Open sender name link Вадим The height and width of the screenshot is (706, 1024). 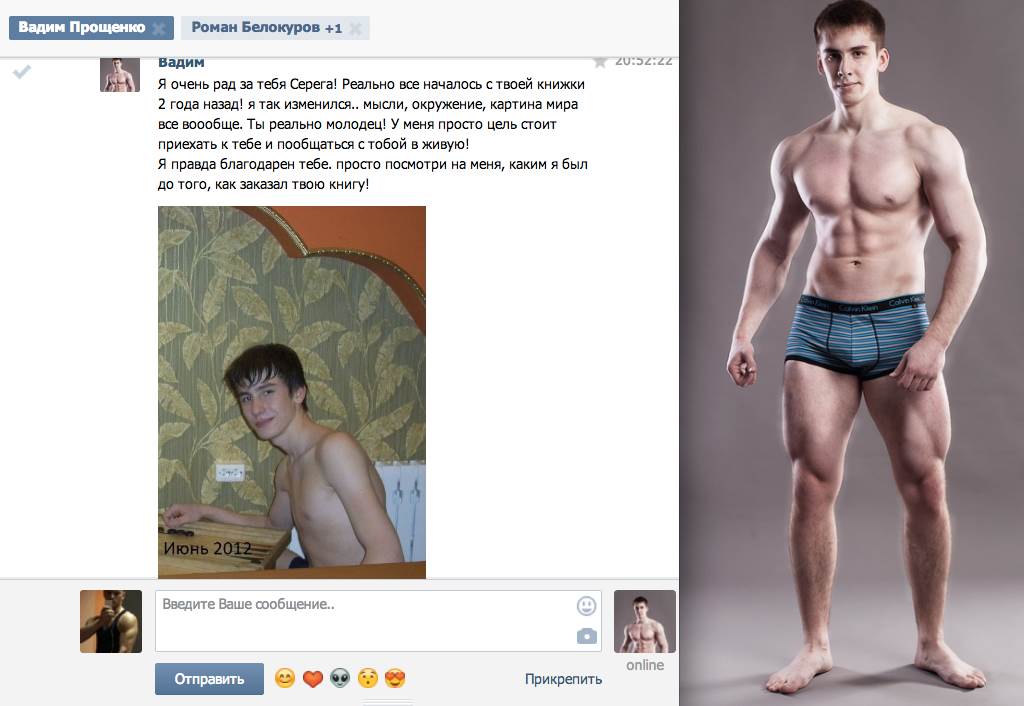181,63
